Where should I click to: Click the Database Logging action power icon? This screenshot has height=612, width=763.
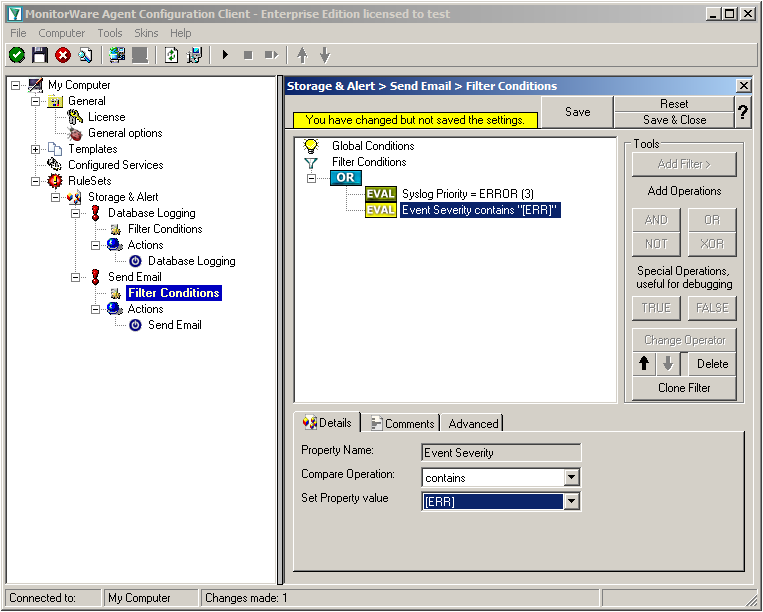(x=135, y=261)
